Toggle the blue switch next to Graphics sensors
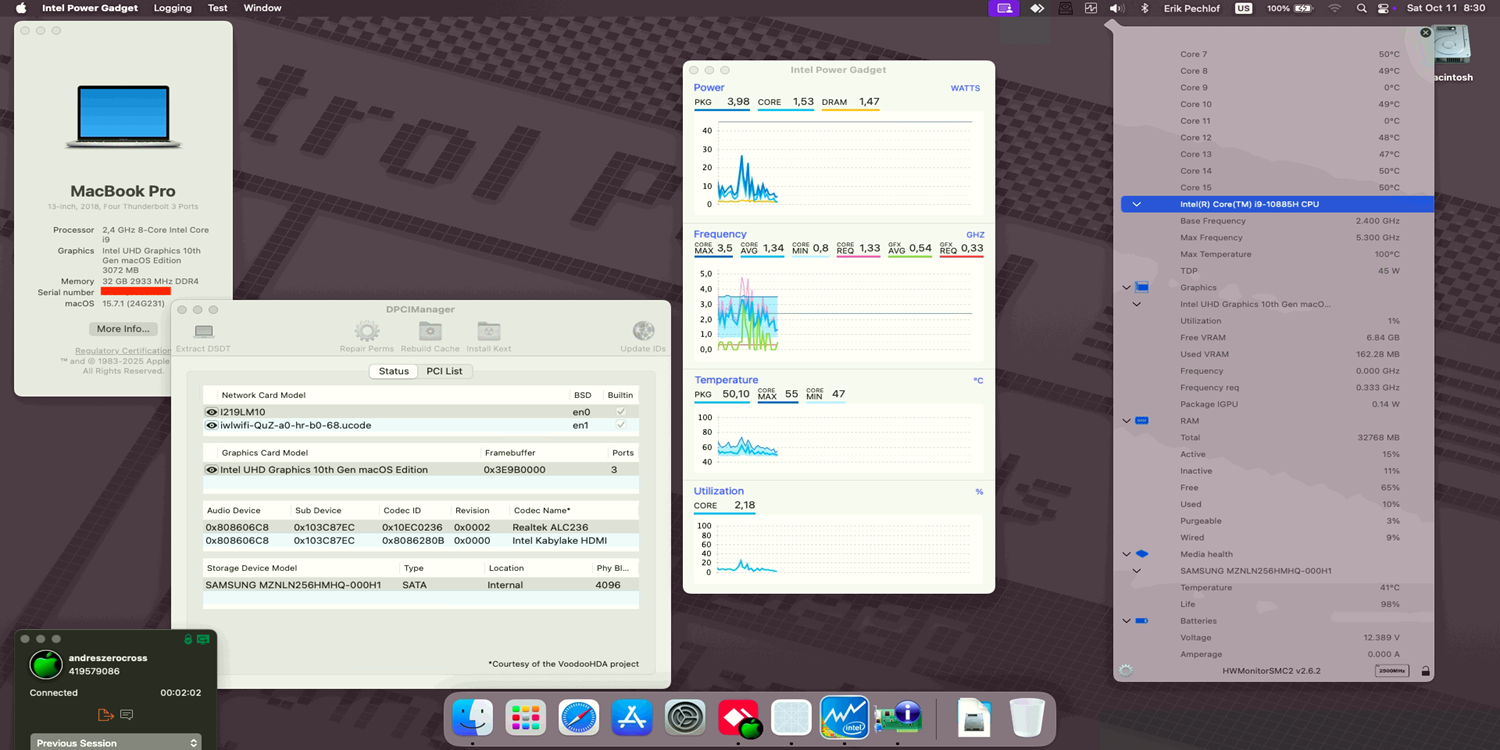The width and height of the screenshot is (1500, 750). pos(1141,287)
